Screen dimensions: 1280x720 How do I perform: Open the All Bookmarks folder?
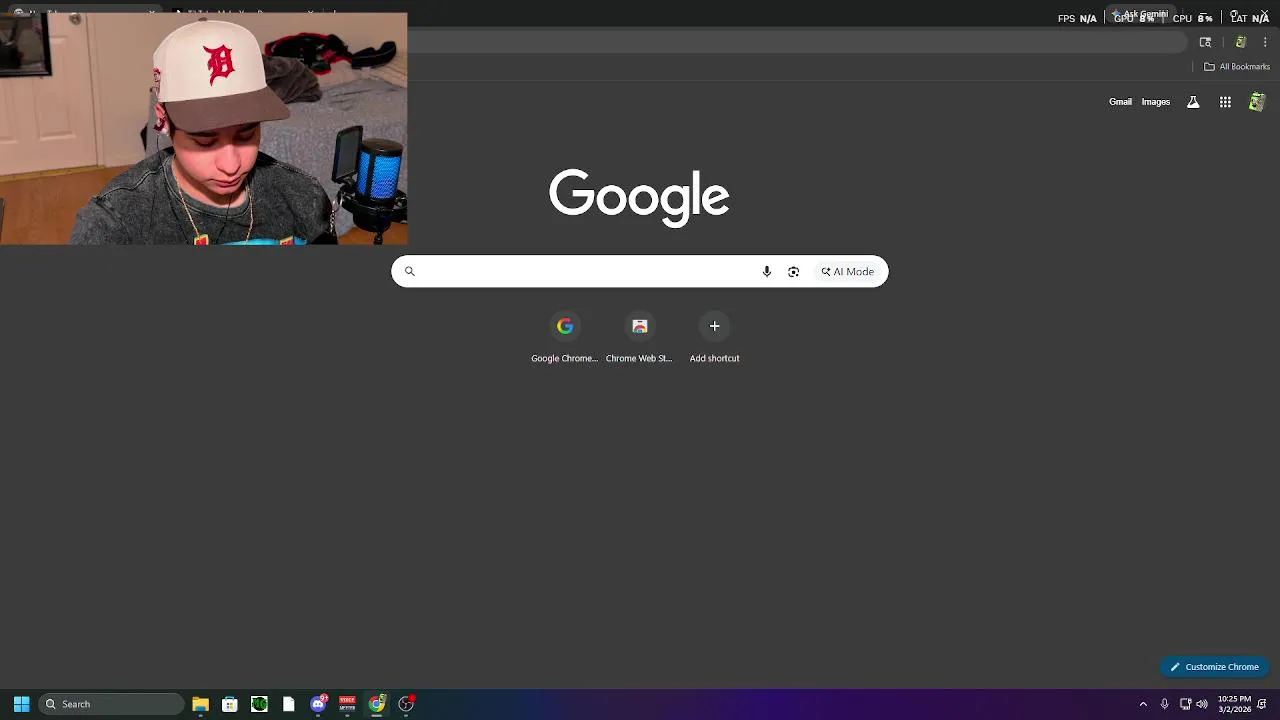(x=1237, y=67)
